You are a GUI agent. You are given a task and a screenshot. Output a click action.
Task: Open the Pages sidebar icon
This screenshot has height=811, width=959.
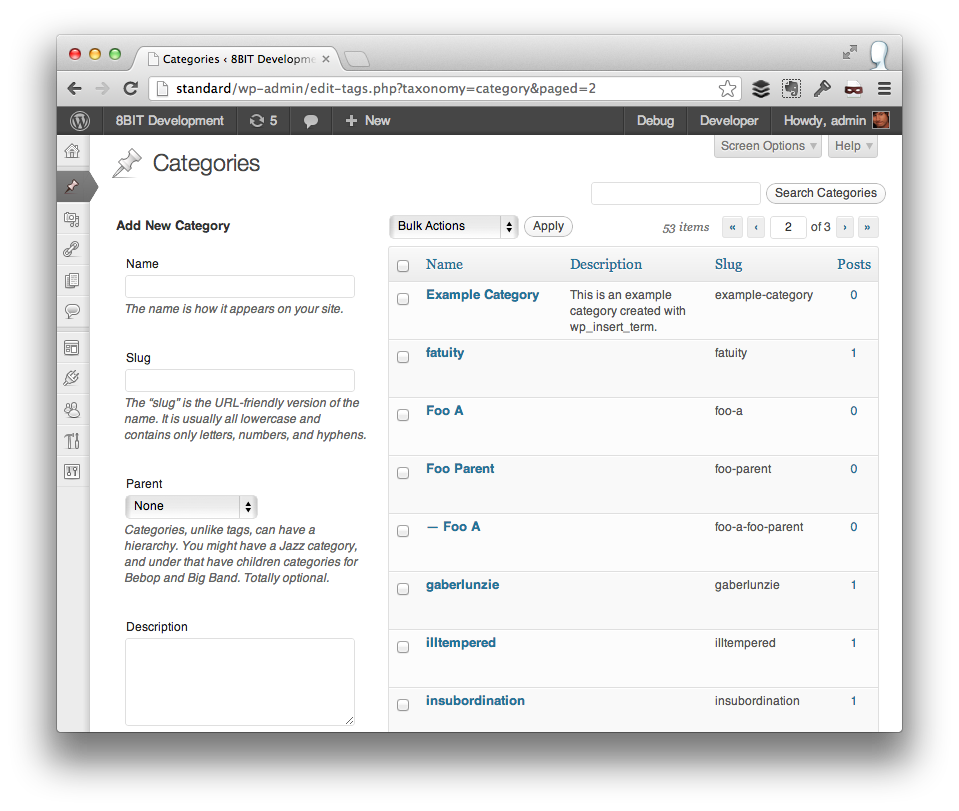pos(72,280)
